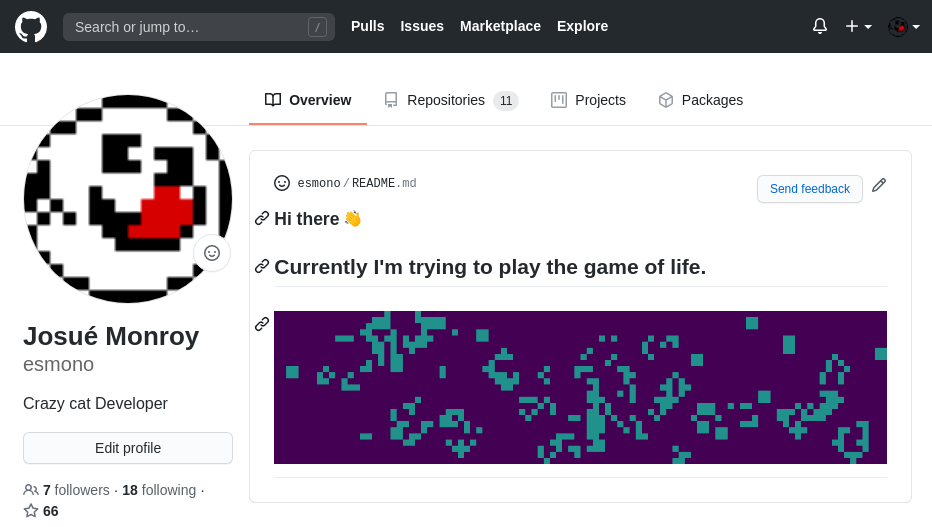
Task: Switch to Projects tab
Action: pos(588,100)
